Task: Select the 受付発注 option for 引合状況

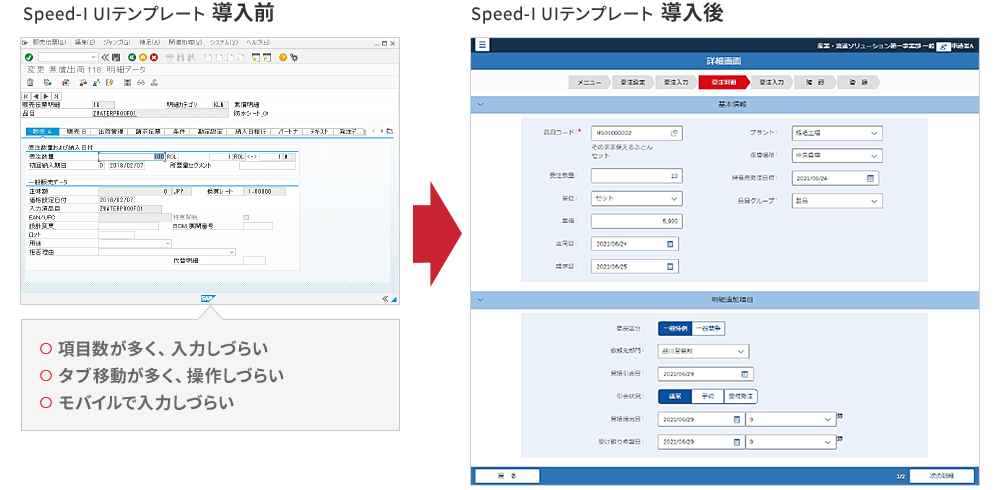Action: 740,396
